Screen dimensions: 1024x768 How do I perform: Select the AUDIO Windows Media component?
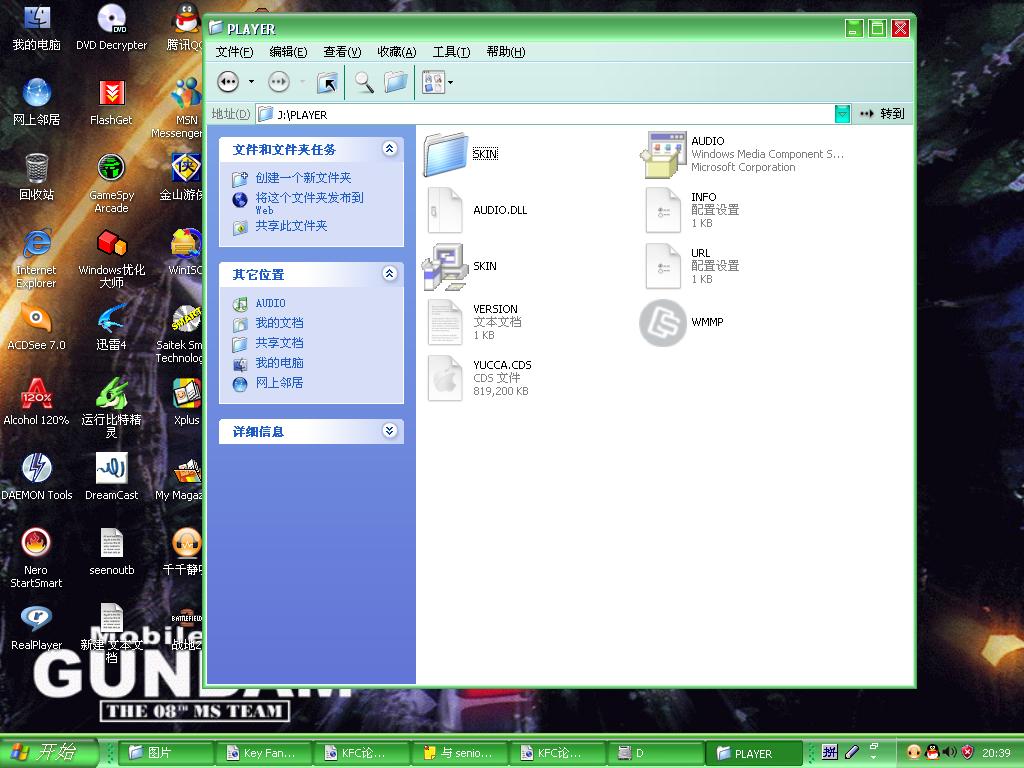(742, 154)
